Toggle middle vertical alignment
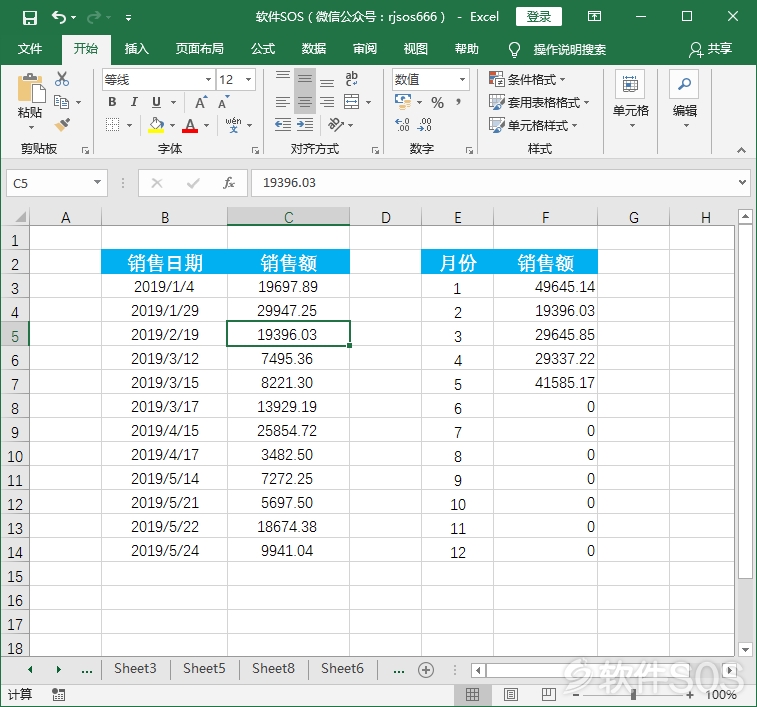Image resolution: width=757 pixels, height=707 pixels. point(305,79)
